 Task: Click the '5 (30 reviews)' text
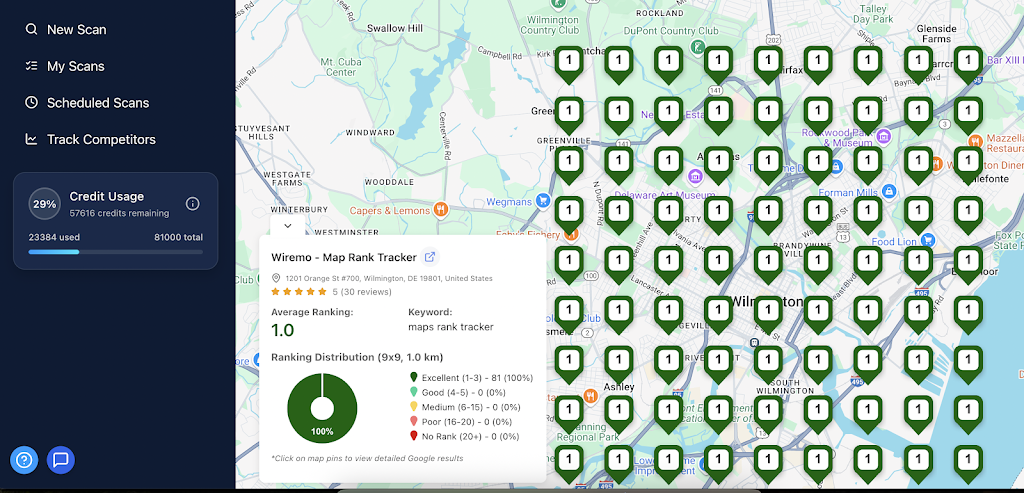pyautogui.click(x=362, y=292)
